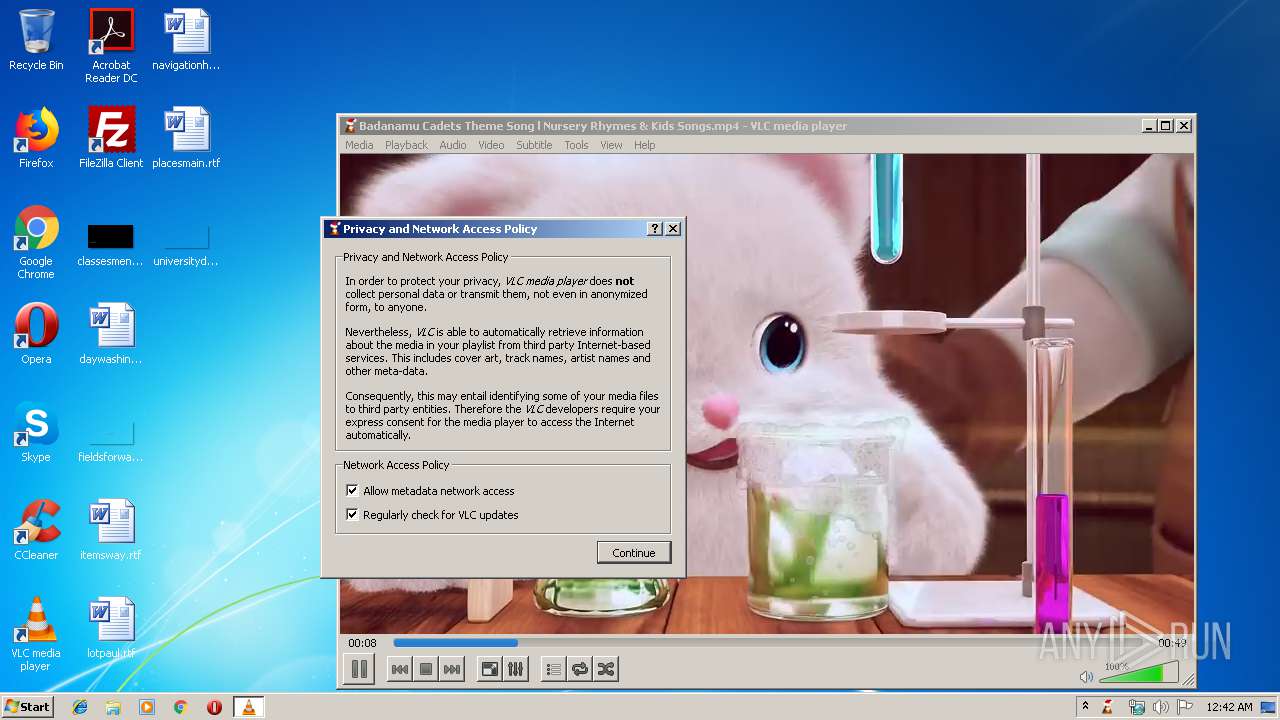Click the dialog help question mark button
Screen dimensions: 1280x720
(x=655, y=229)
